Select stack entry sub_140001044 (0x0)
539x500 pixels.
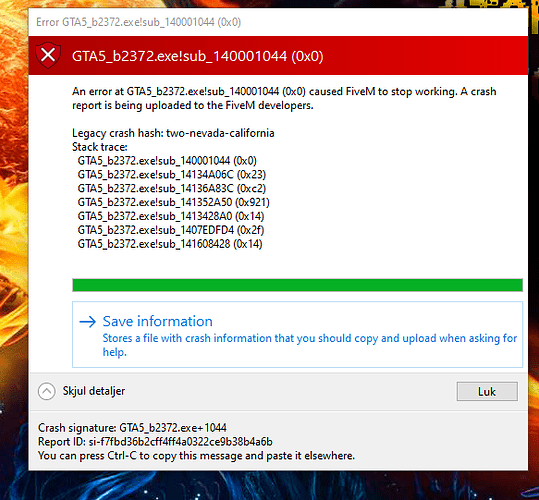click(x=167, y=161)
